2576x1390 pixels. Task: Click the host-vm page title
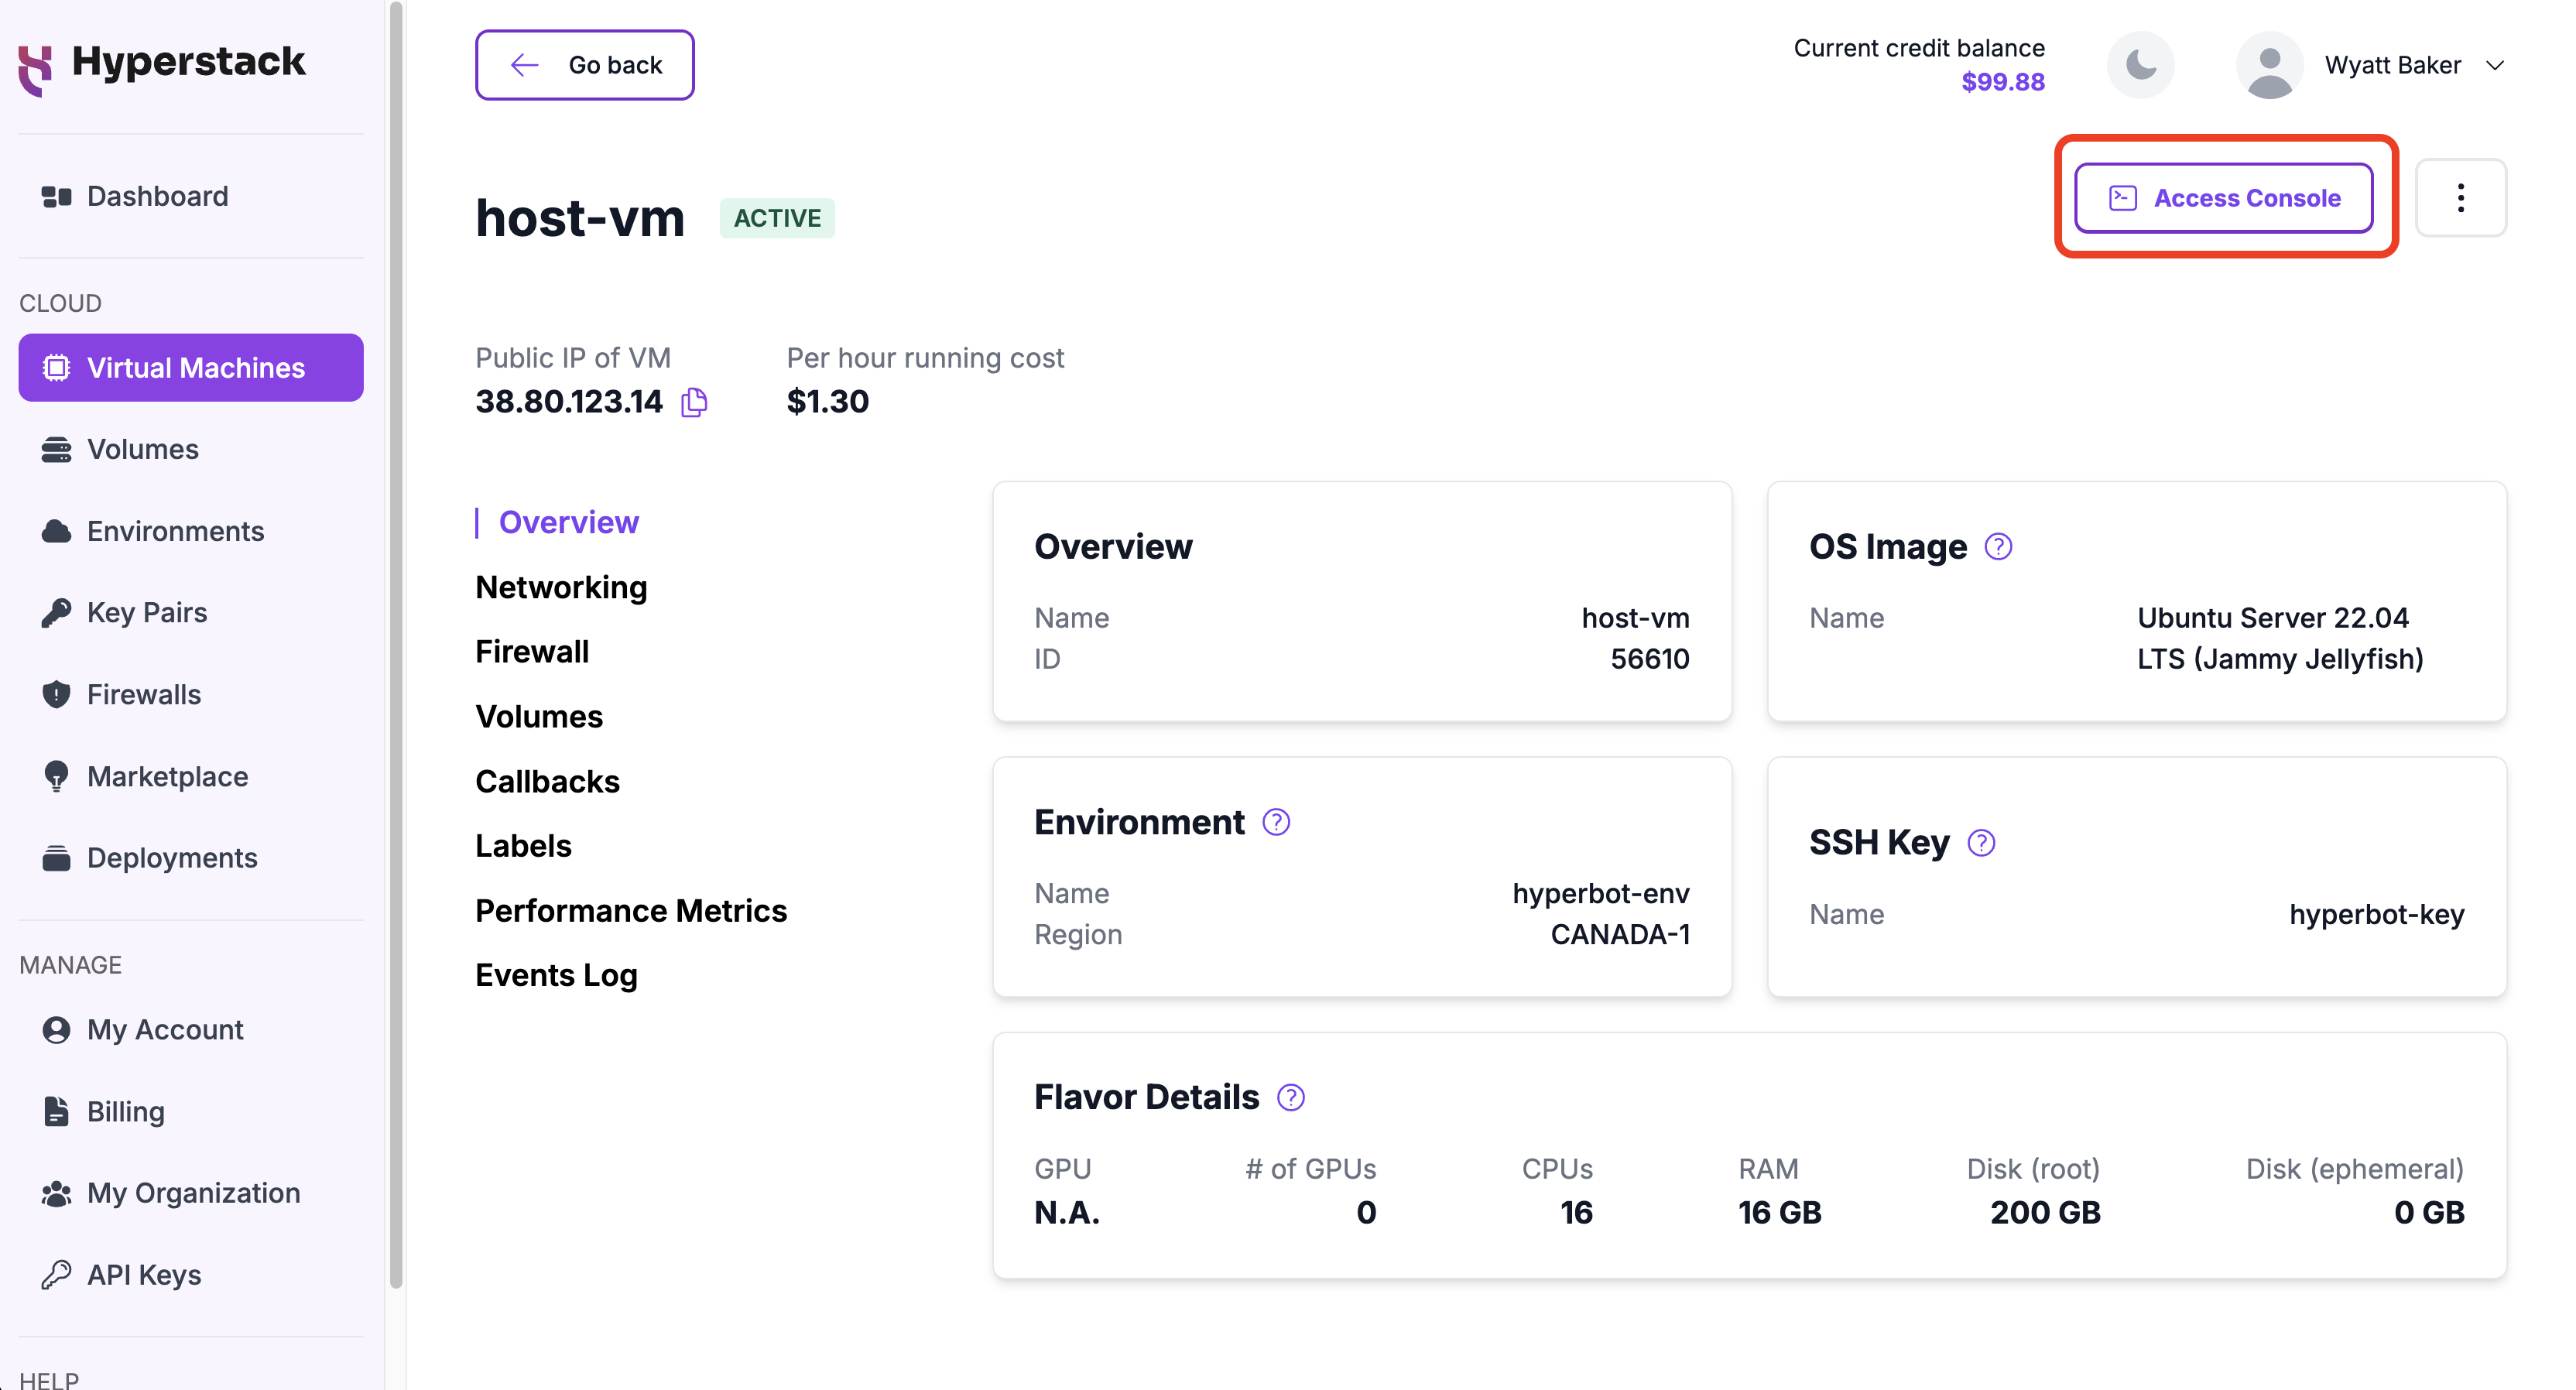(580, 218)
